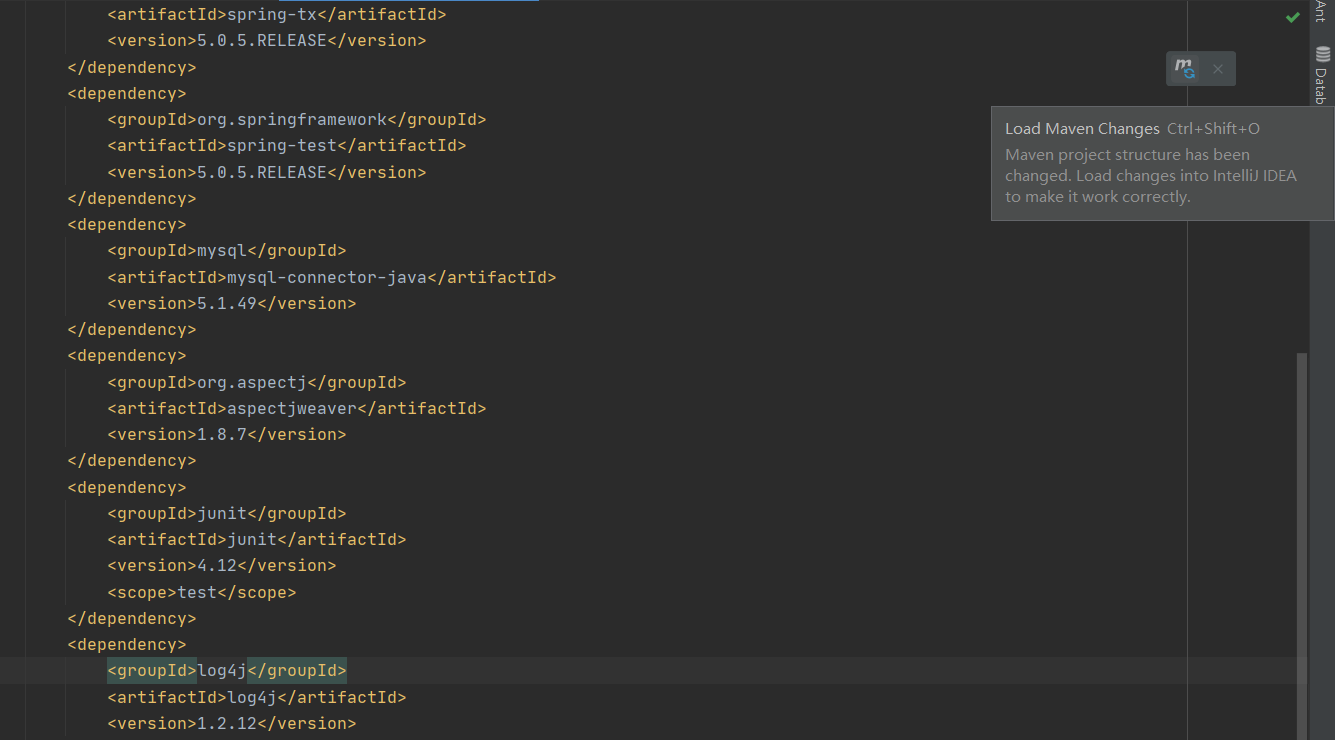Click the Maven reload changes icon
The height and width of the screenshot is (740, 1335).
[1184, 68]
